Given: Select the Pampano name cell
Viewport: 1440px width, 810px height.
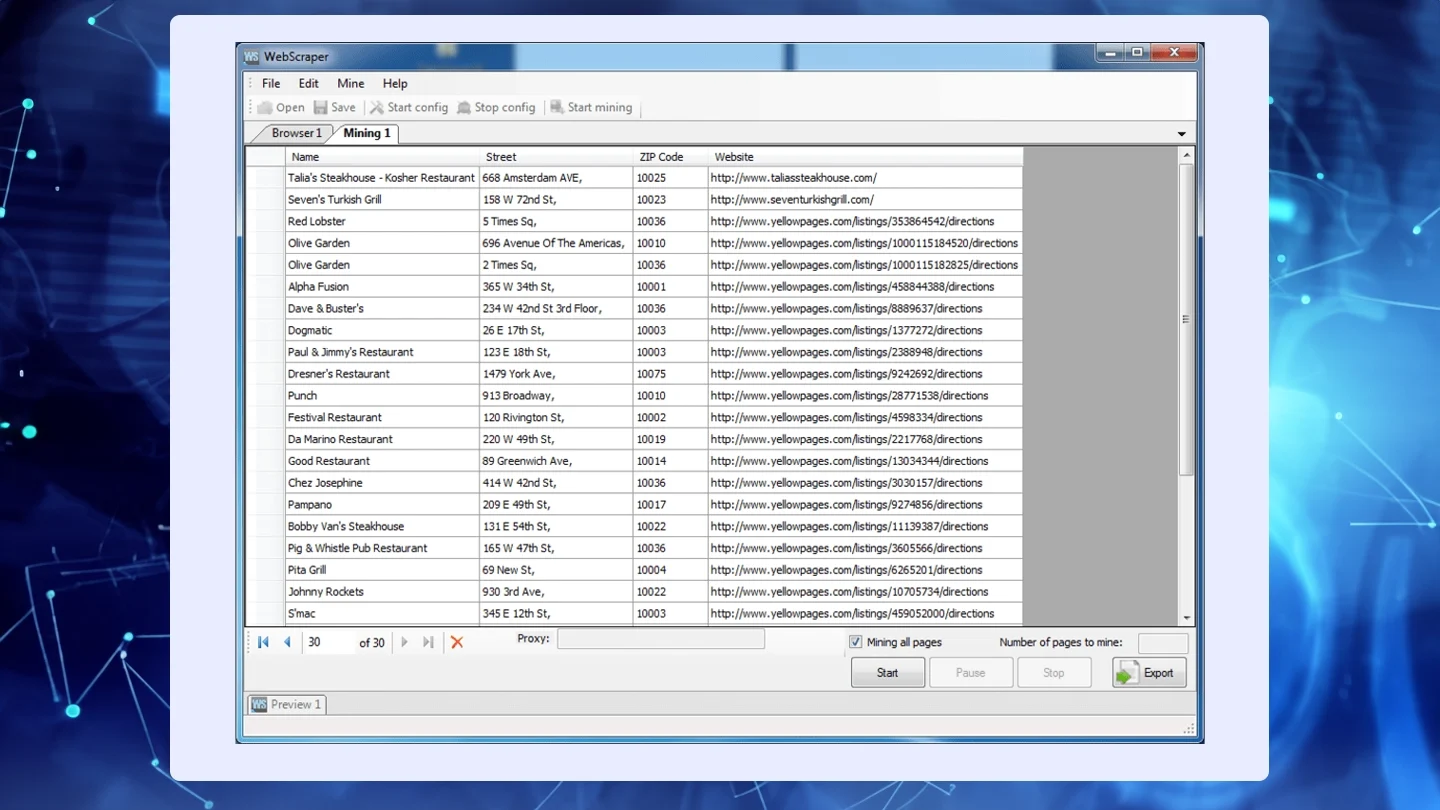Looking at the screenshot, I should pyautogui.click(x=382, y=505).
